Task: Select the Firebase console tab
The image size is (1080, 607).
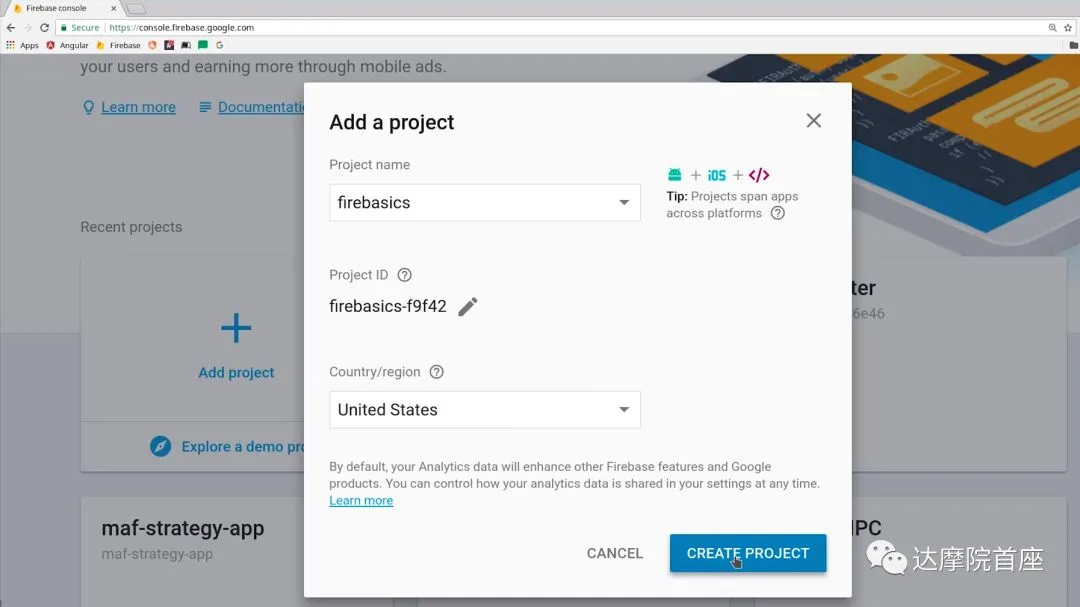Action: click(62, 8)
